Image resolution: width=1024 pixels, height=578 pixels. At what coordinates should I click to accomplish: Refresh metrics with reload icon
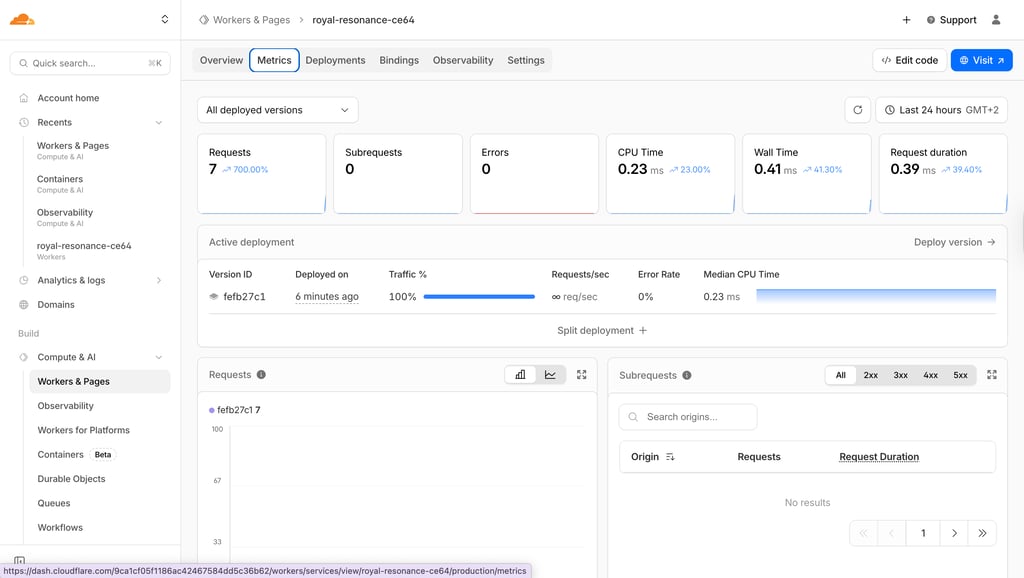(857, 110)
